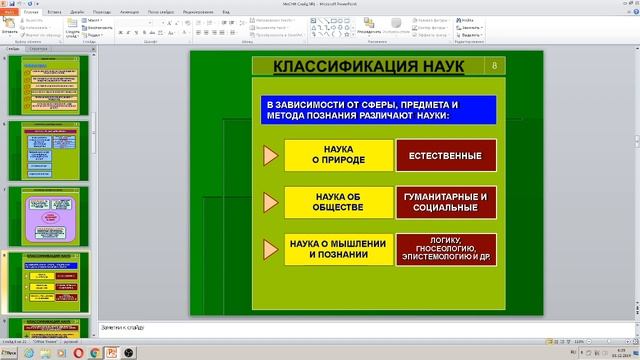Open the Заливка фигуры shape fill dropdown

pyautogui.click(x=431, y=20)
